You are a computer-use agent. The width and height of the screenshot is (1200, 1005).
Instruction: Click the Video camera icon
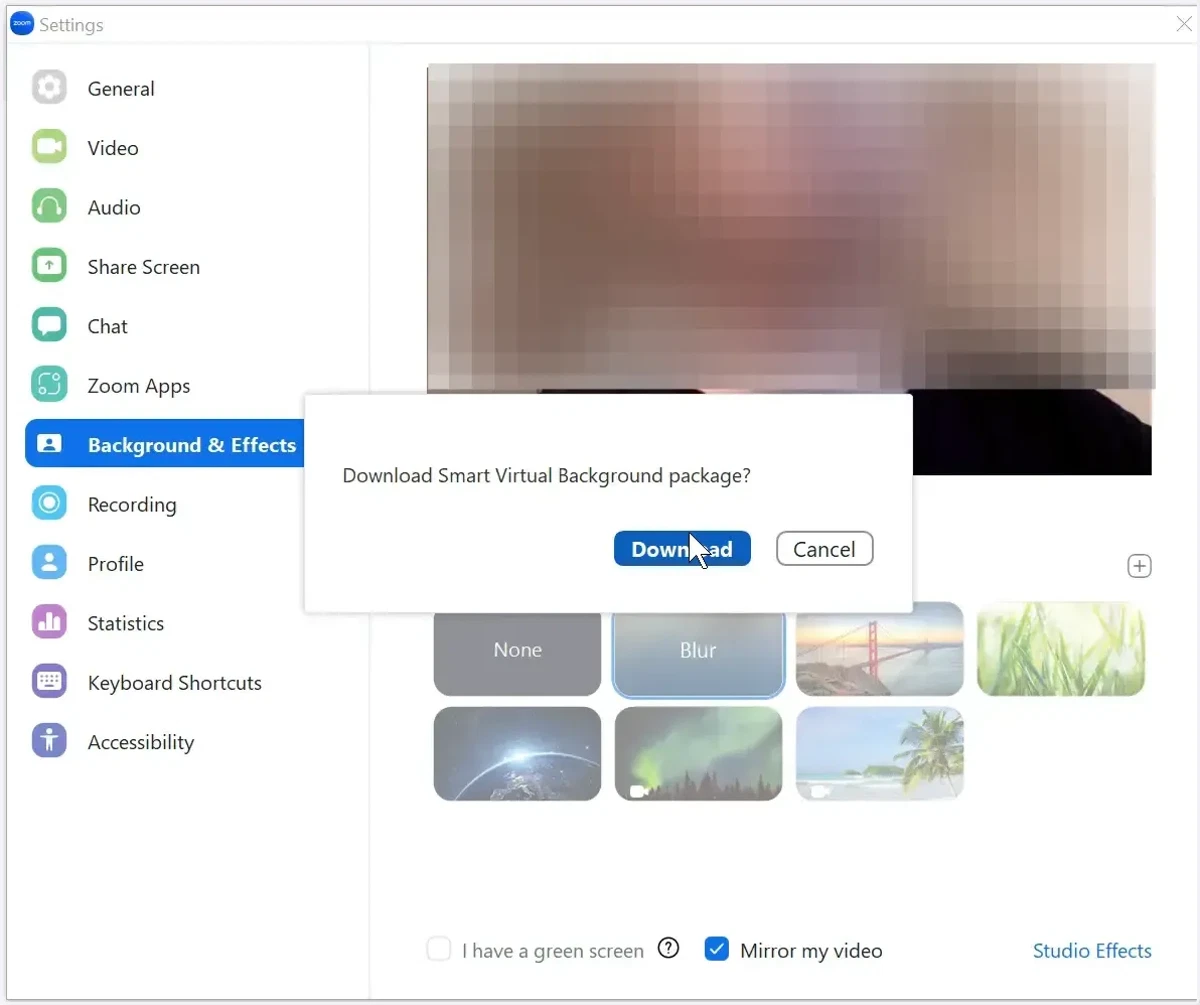[49, 148]
